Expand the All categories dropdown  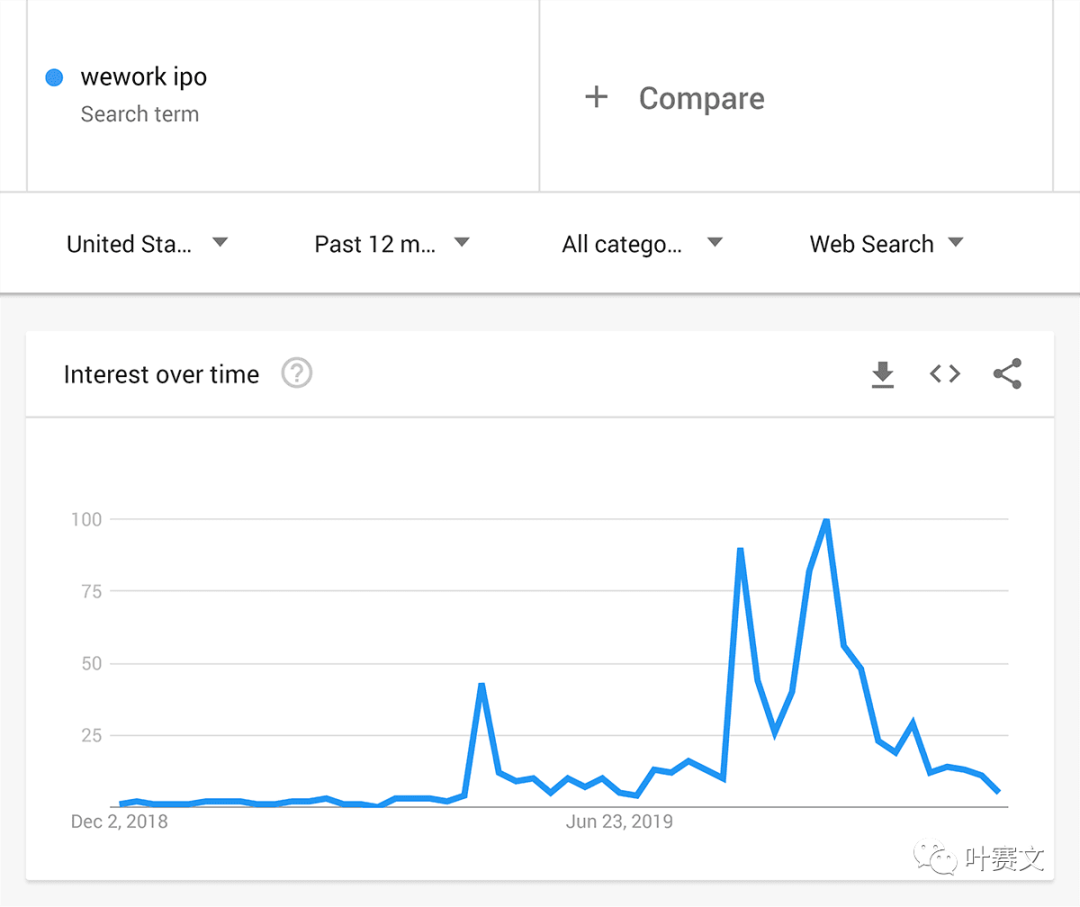pyautogui.click(x=642, y=244)
